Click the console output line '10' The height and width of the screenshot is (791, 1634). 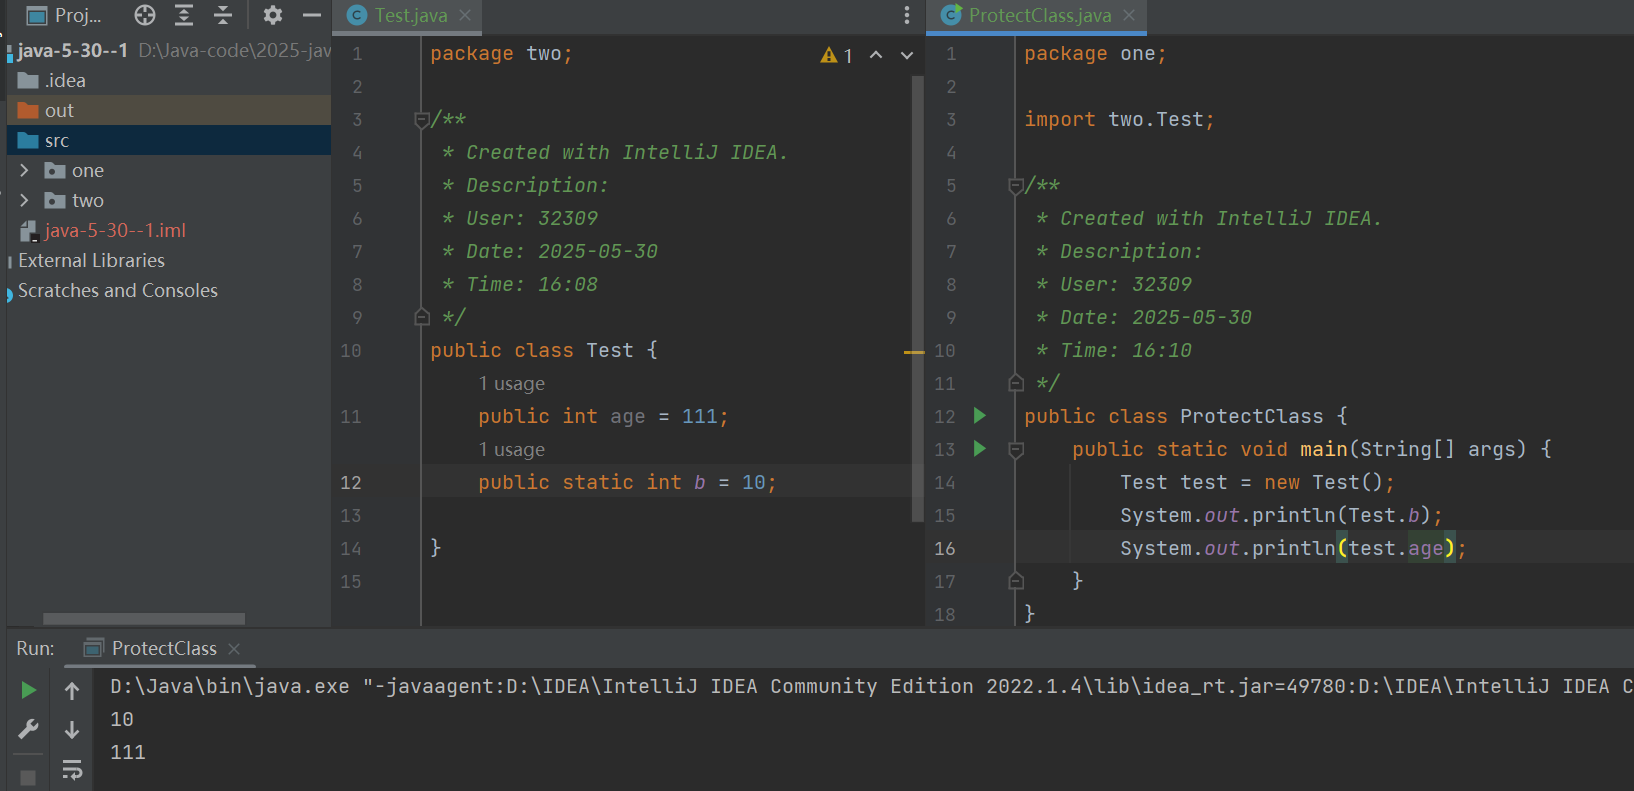point(122,720)
